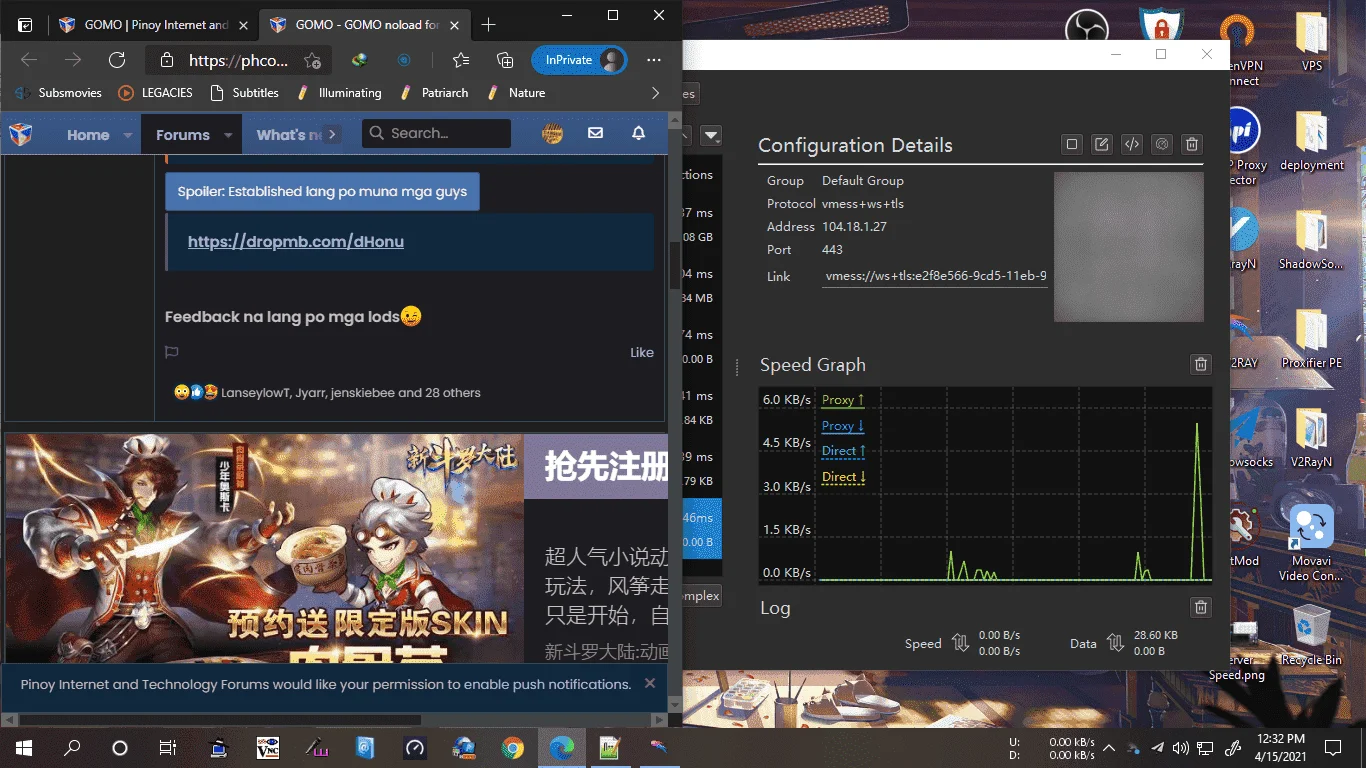Open the Subsmovies bookmark
Viewport: 1366px width, 768px height.
click(58, 93)
